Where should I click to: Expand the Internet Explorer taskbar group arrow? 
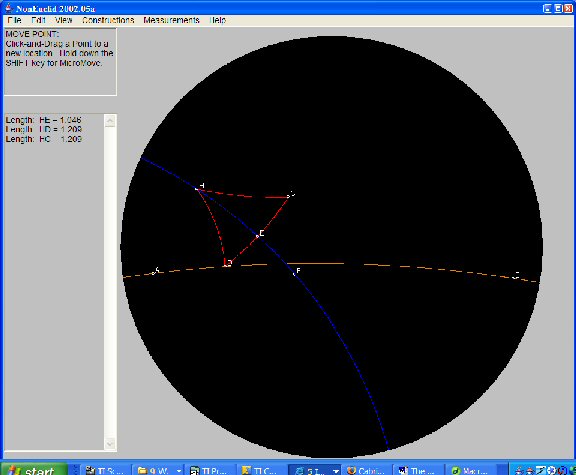coord(336,471)
